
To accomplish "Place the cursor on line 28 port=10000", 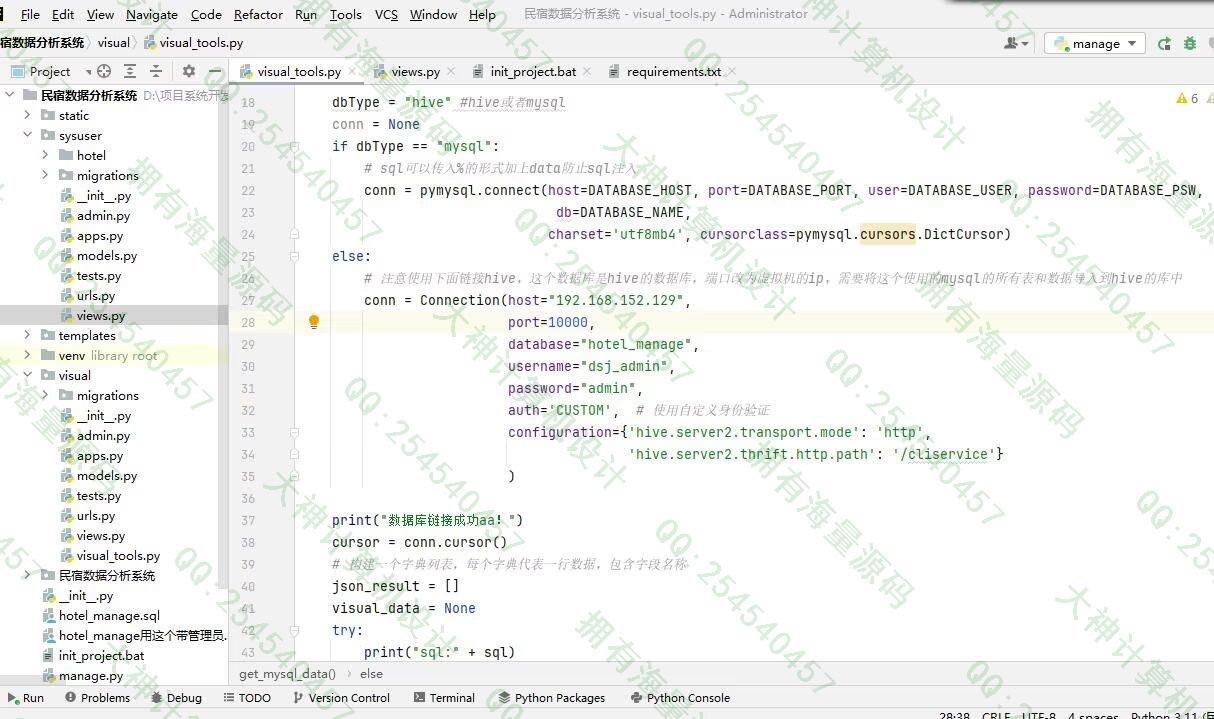I will point(550,322).
